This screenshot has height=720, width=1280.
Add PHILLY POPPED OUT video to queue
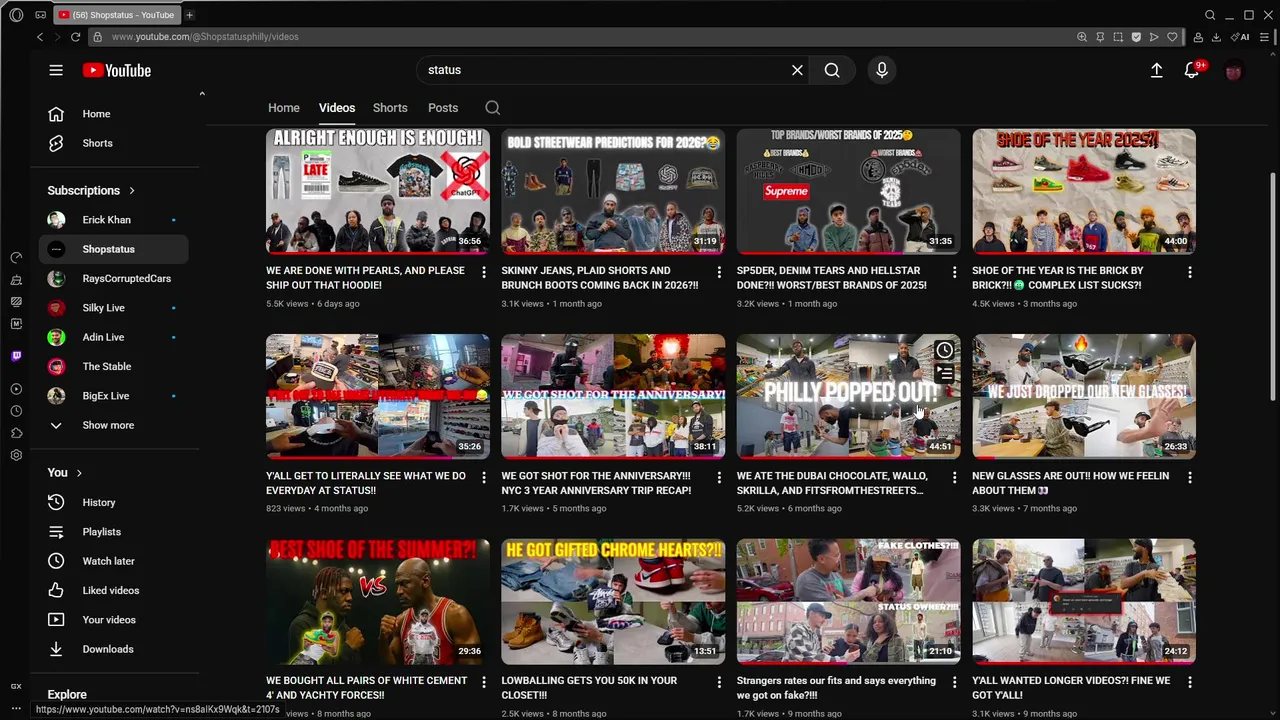click(x=944, y=374)
